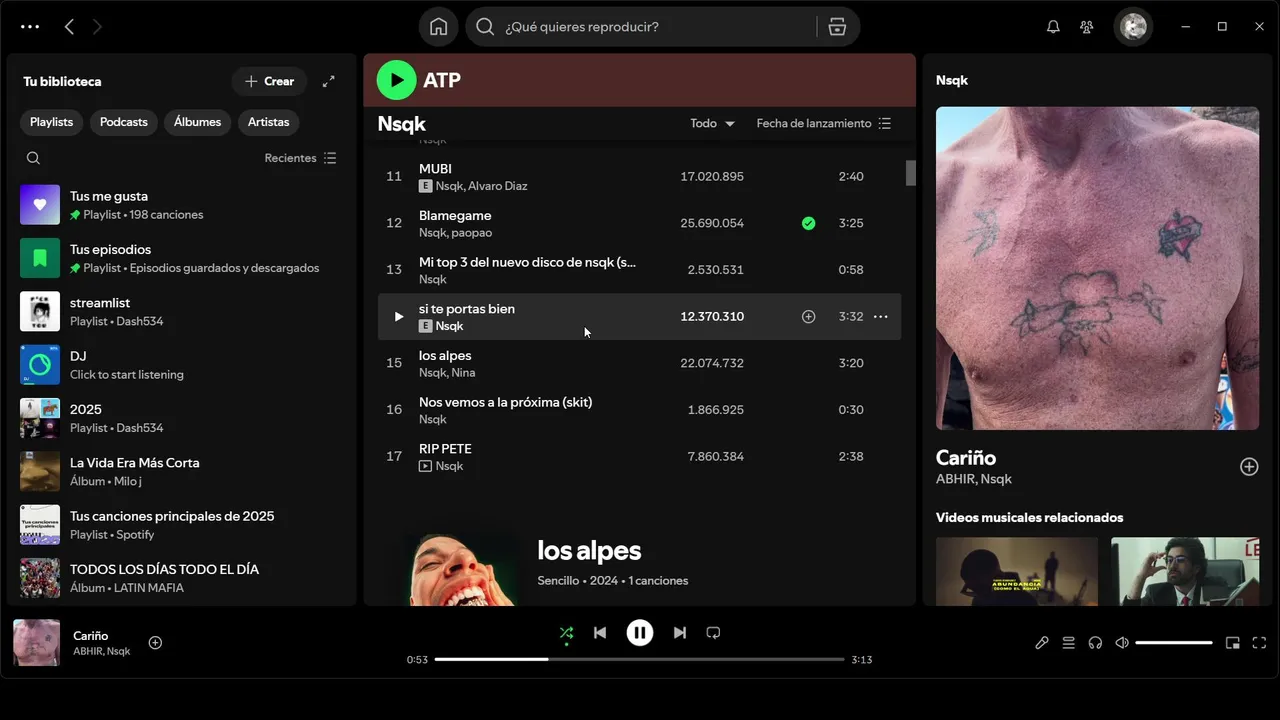Expand the library panel with arrows icon

328,82
